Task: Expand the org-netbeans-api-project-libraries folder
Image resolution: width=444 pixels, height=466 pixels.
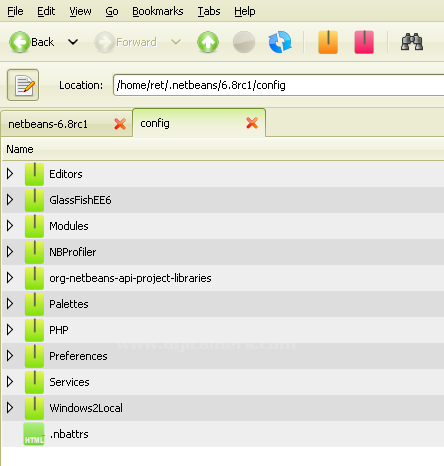Action: point(10,278)
